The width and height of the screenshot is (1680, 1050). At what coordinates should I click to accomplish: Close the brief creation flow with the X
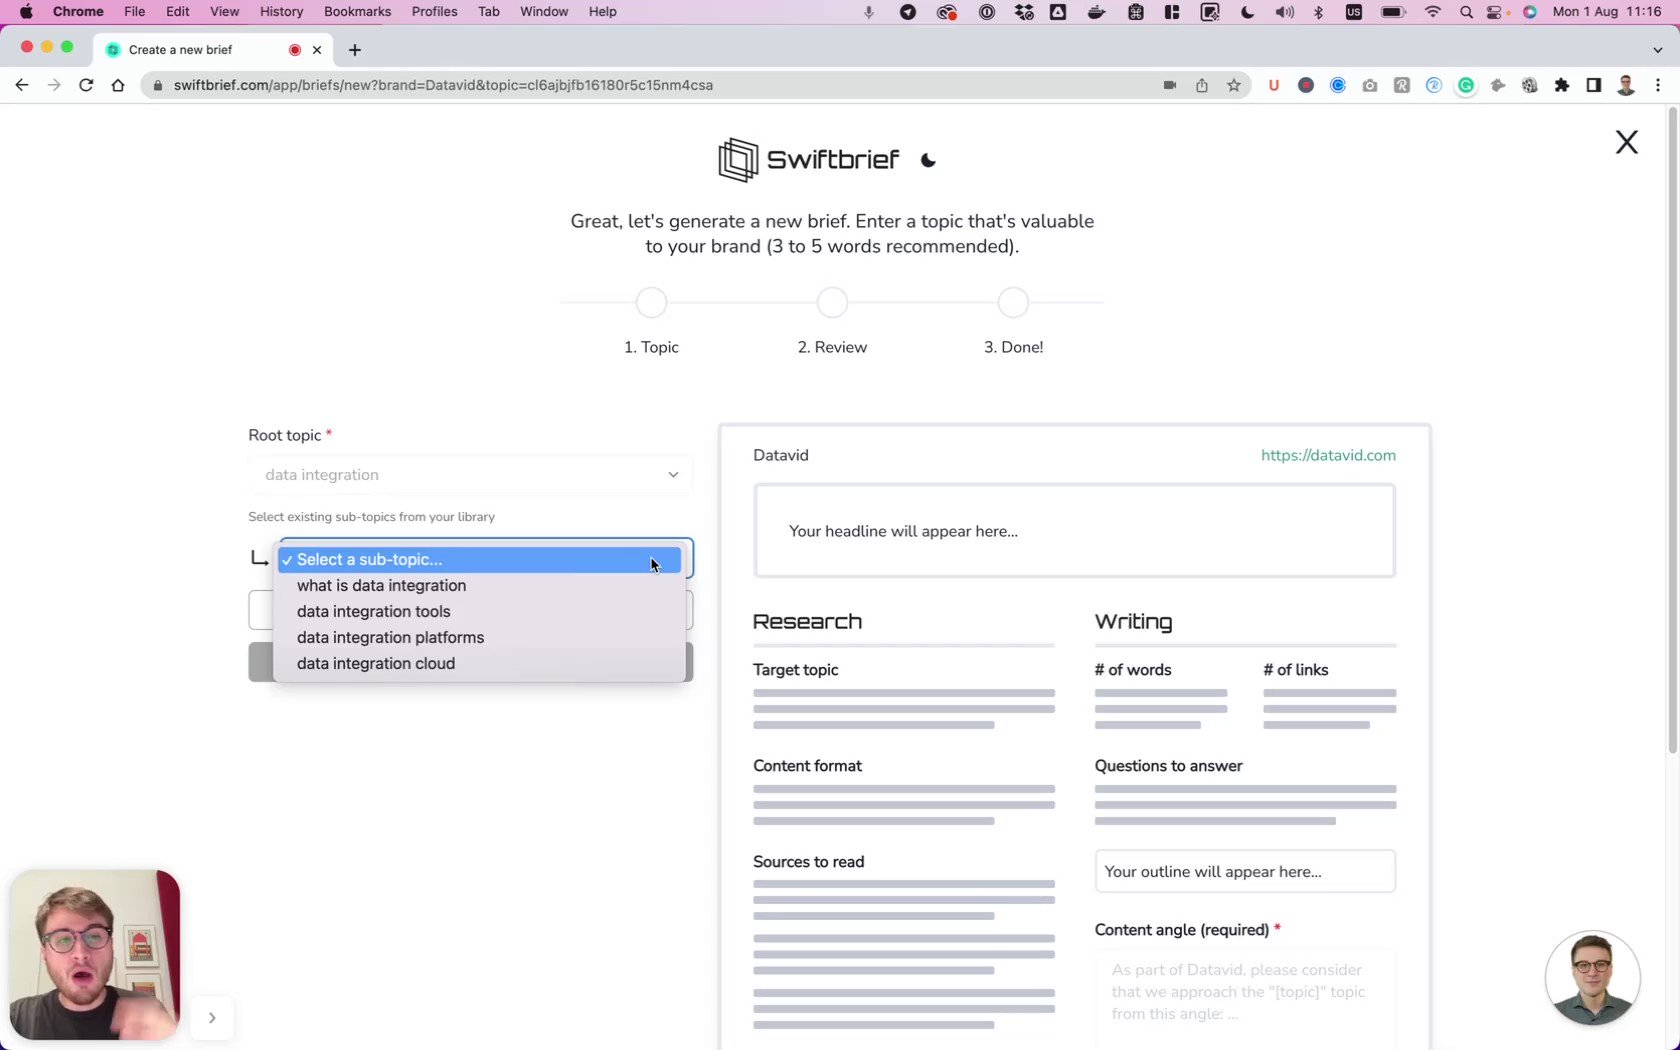tap(1626, 141)
